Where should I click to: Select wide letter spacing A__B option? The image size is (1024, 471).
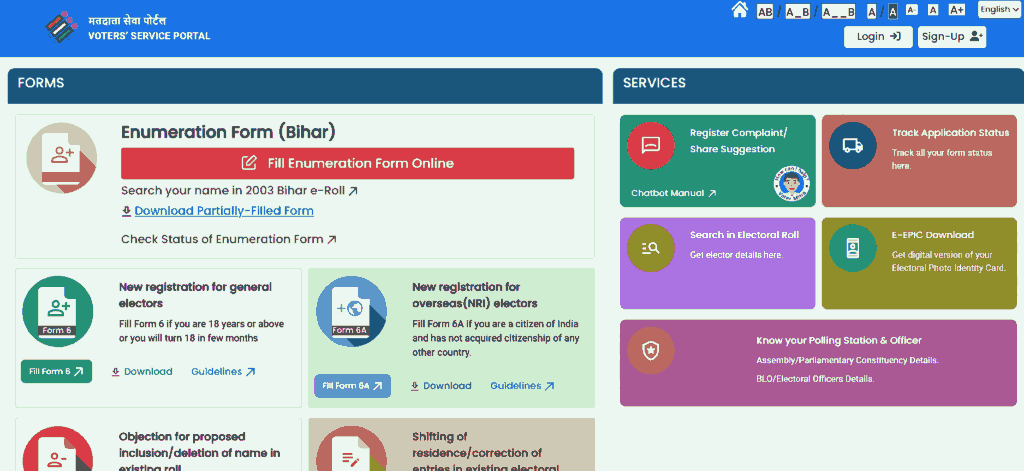[x=839, y=11]
